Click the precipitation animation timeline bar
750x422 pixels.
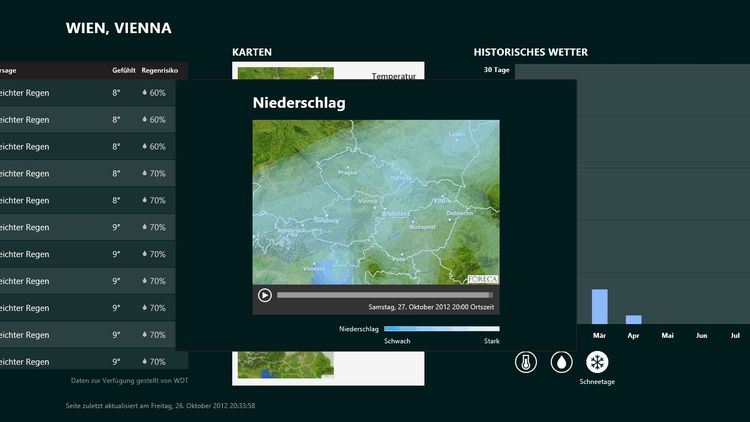[384, 295]
